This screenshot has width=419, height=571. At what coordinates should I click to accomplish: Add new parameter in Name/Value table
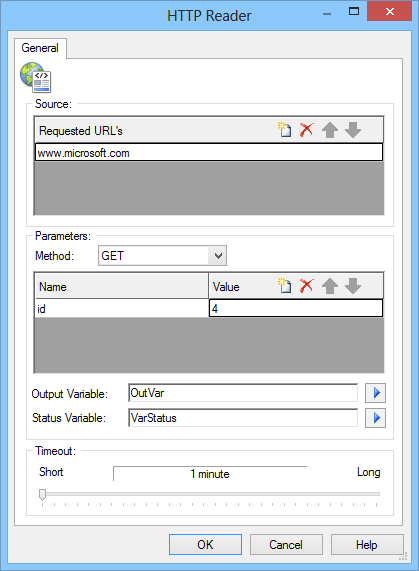point(284,286)
